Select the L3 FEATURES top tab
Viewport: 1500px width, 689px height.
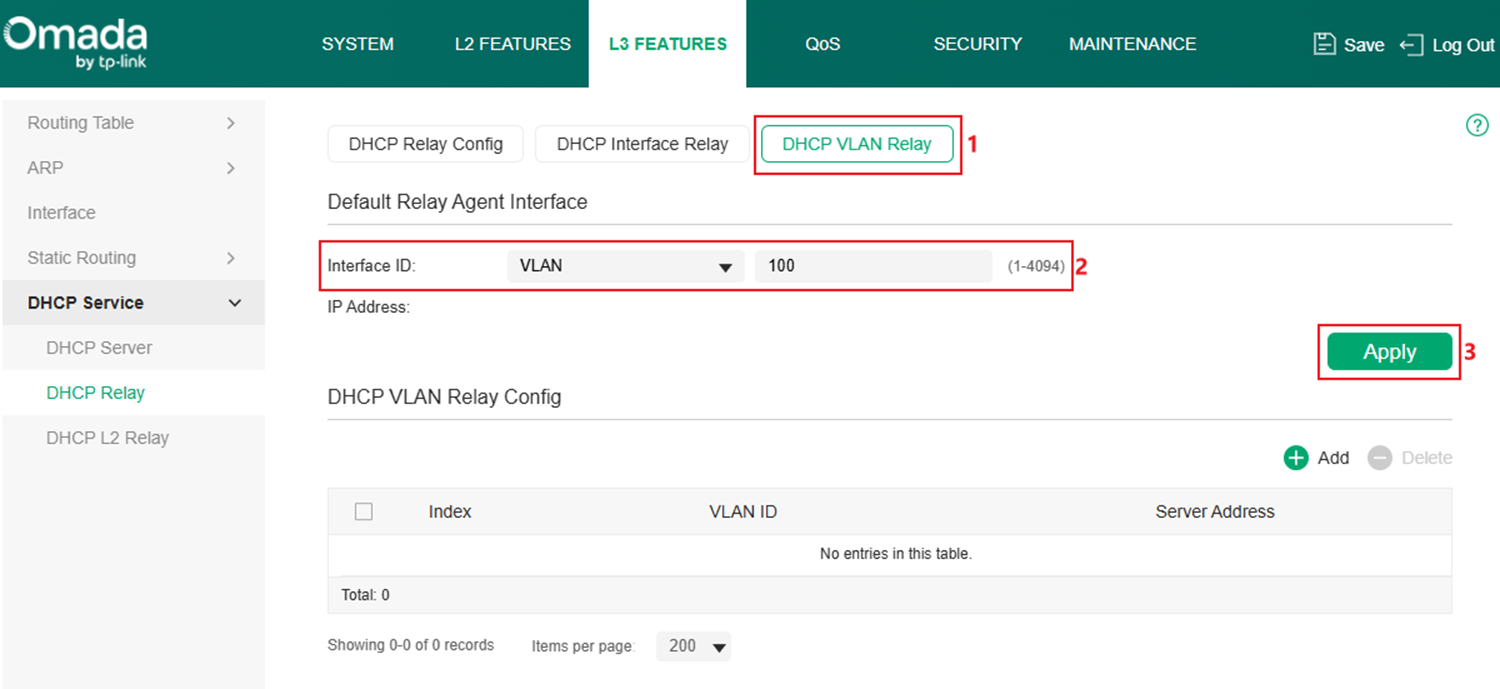coord(668,44)
